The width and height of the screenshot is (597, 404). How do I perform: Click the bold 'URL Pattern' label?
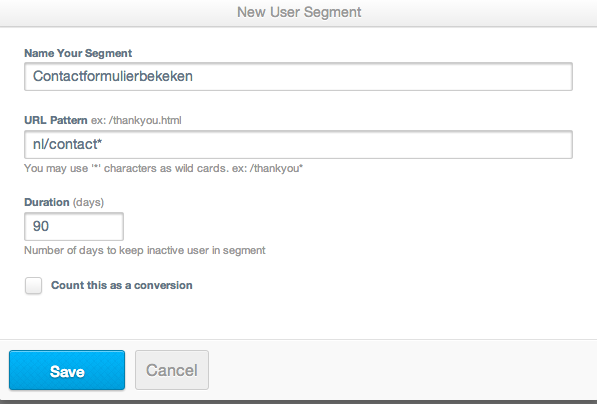tap(56, 120)
